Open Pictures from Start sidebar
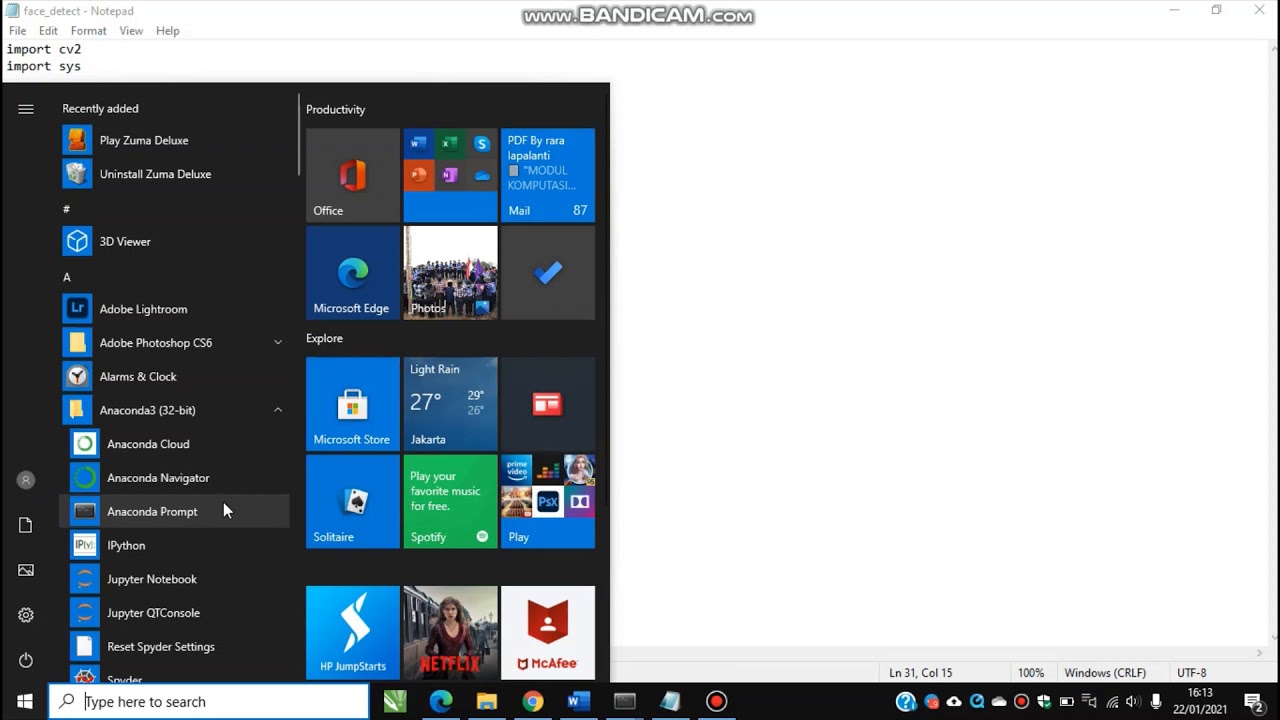Viewport: 1280px width, 720px height. tap(26, 570)
